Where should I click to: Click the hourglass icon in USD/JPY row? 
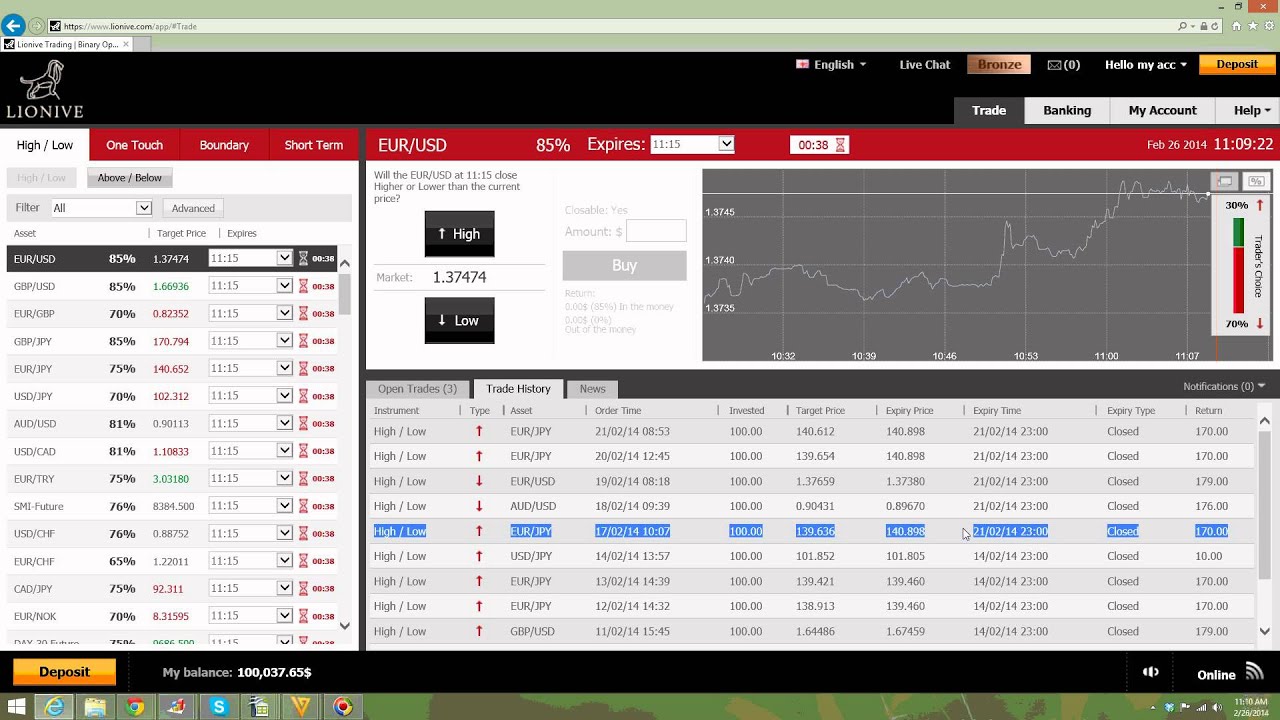303,396
